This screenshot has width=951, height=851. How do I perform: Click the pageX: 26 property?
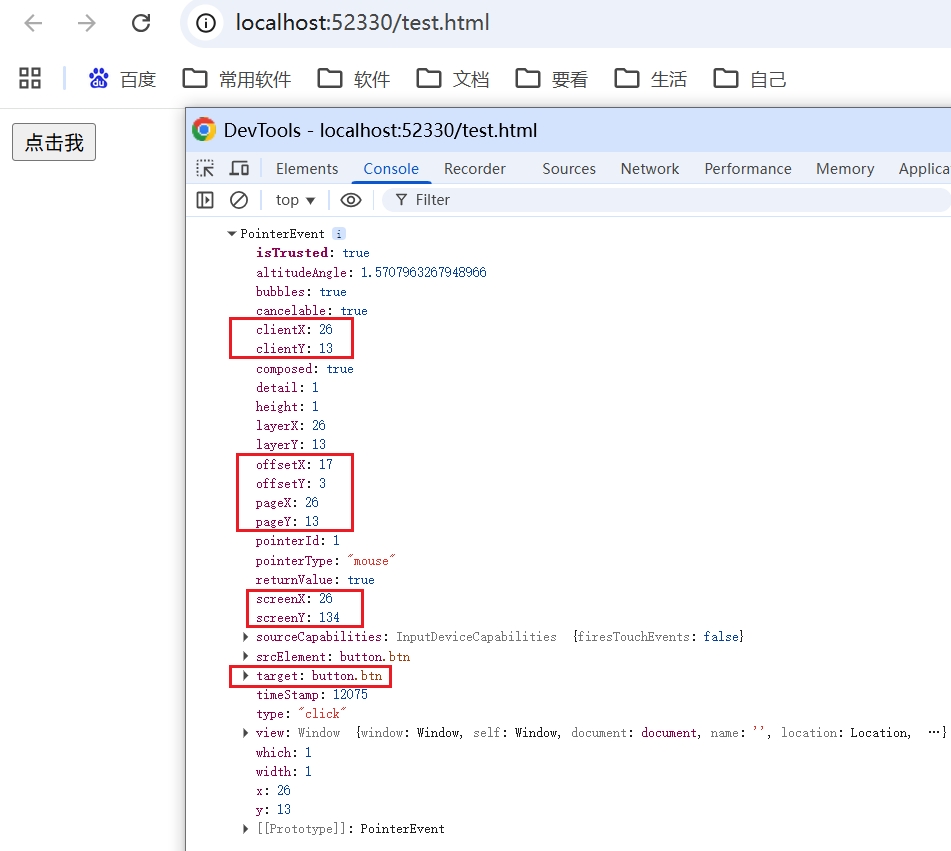coord(287,502)
